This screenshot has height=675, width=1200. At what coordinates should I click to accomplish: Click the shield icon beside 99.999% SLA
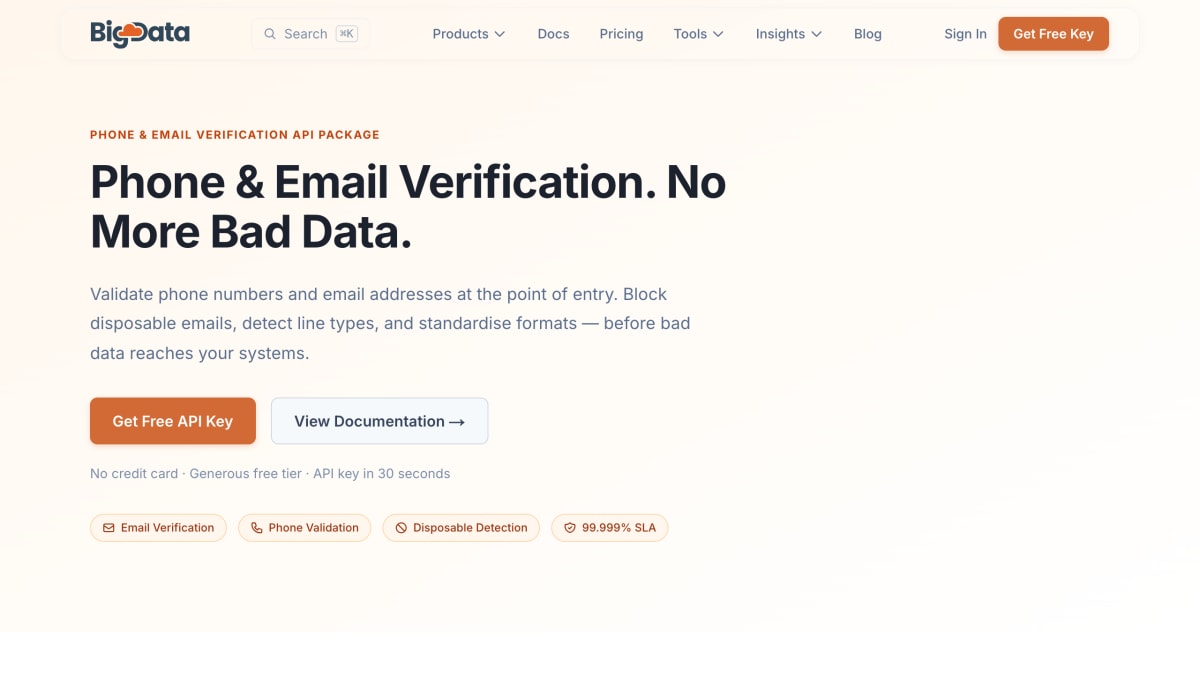(570, 528)
